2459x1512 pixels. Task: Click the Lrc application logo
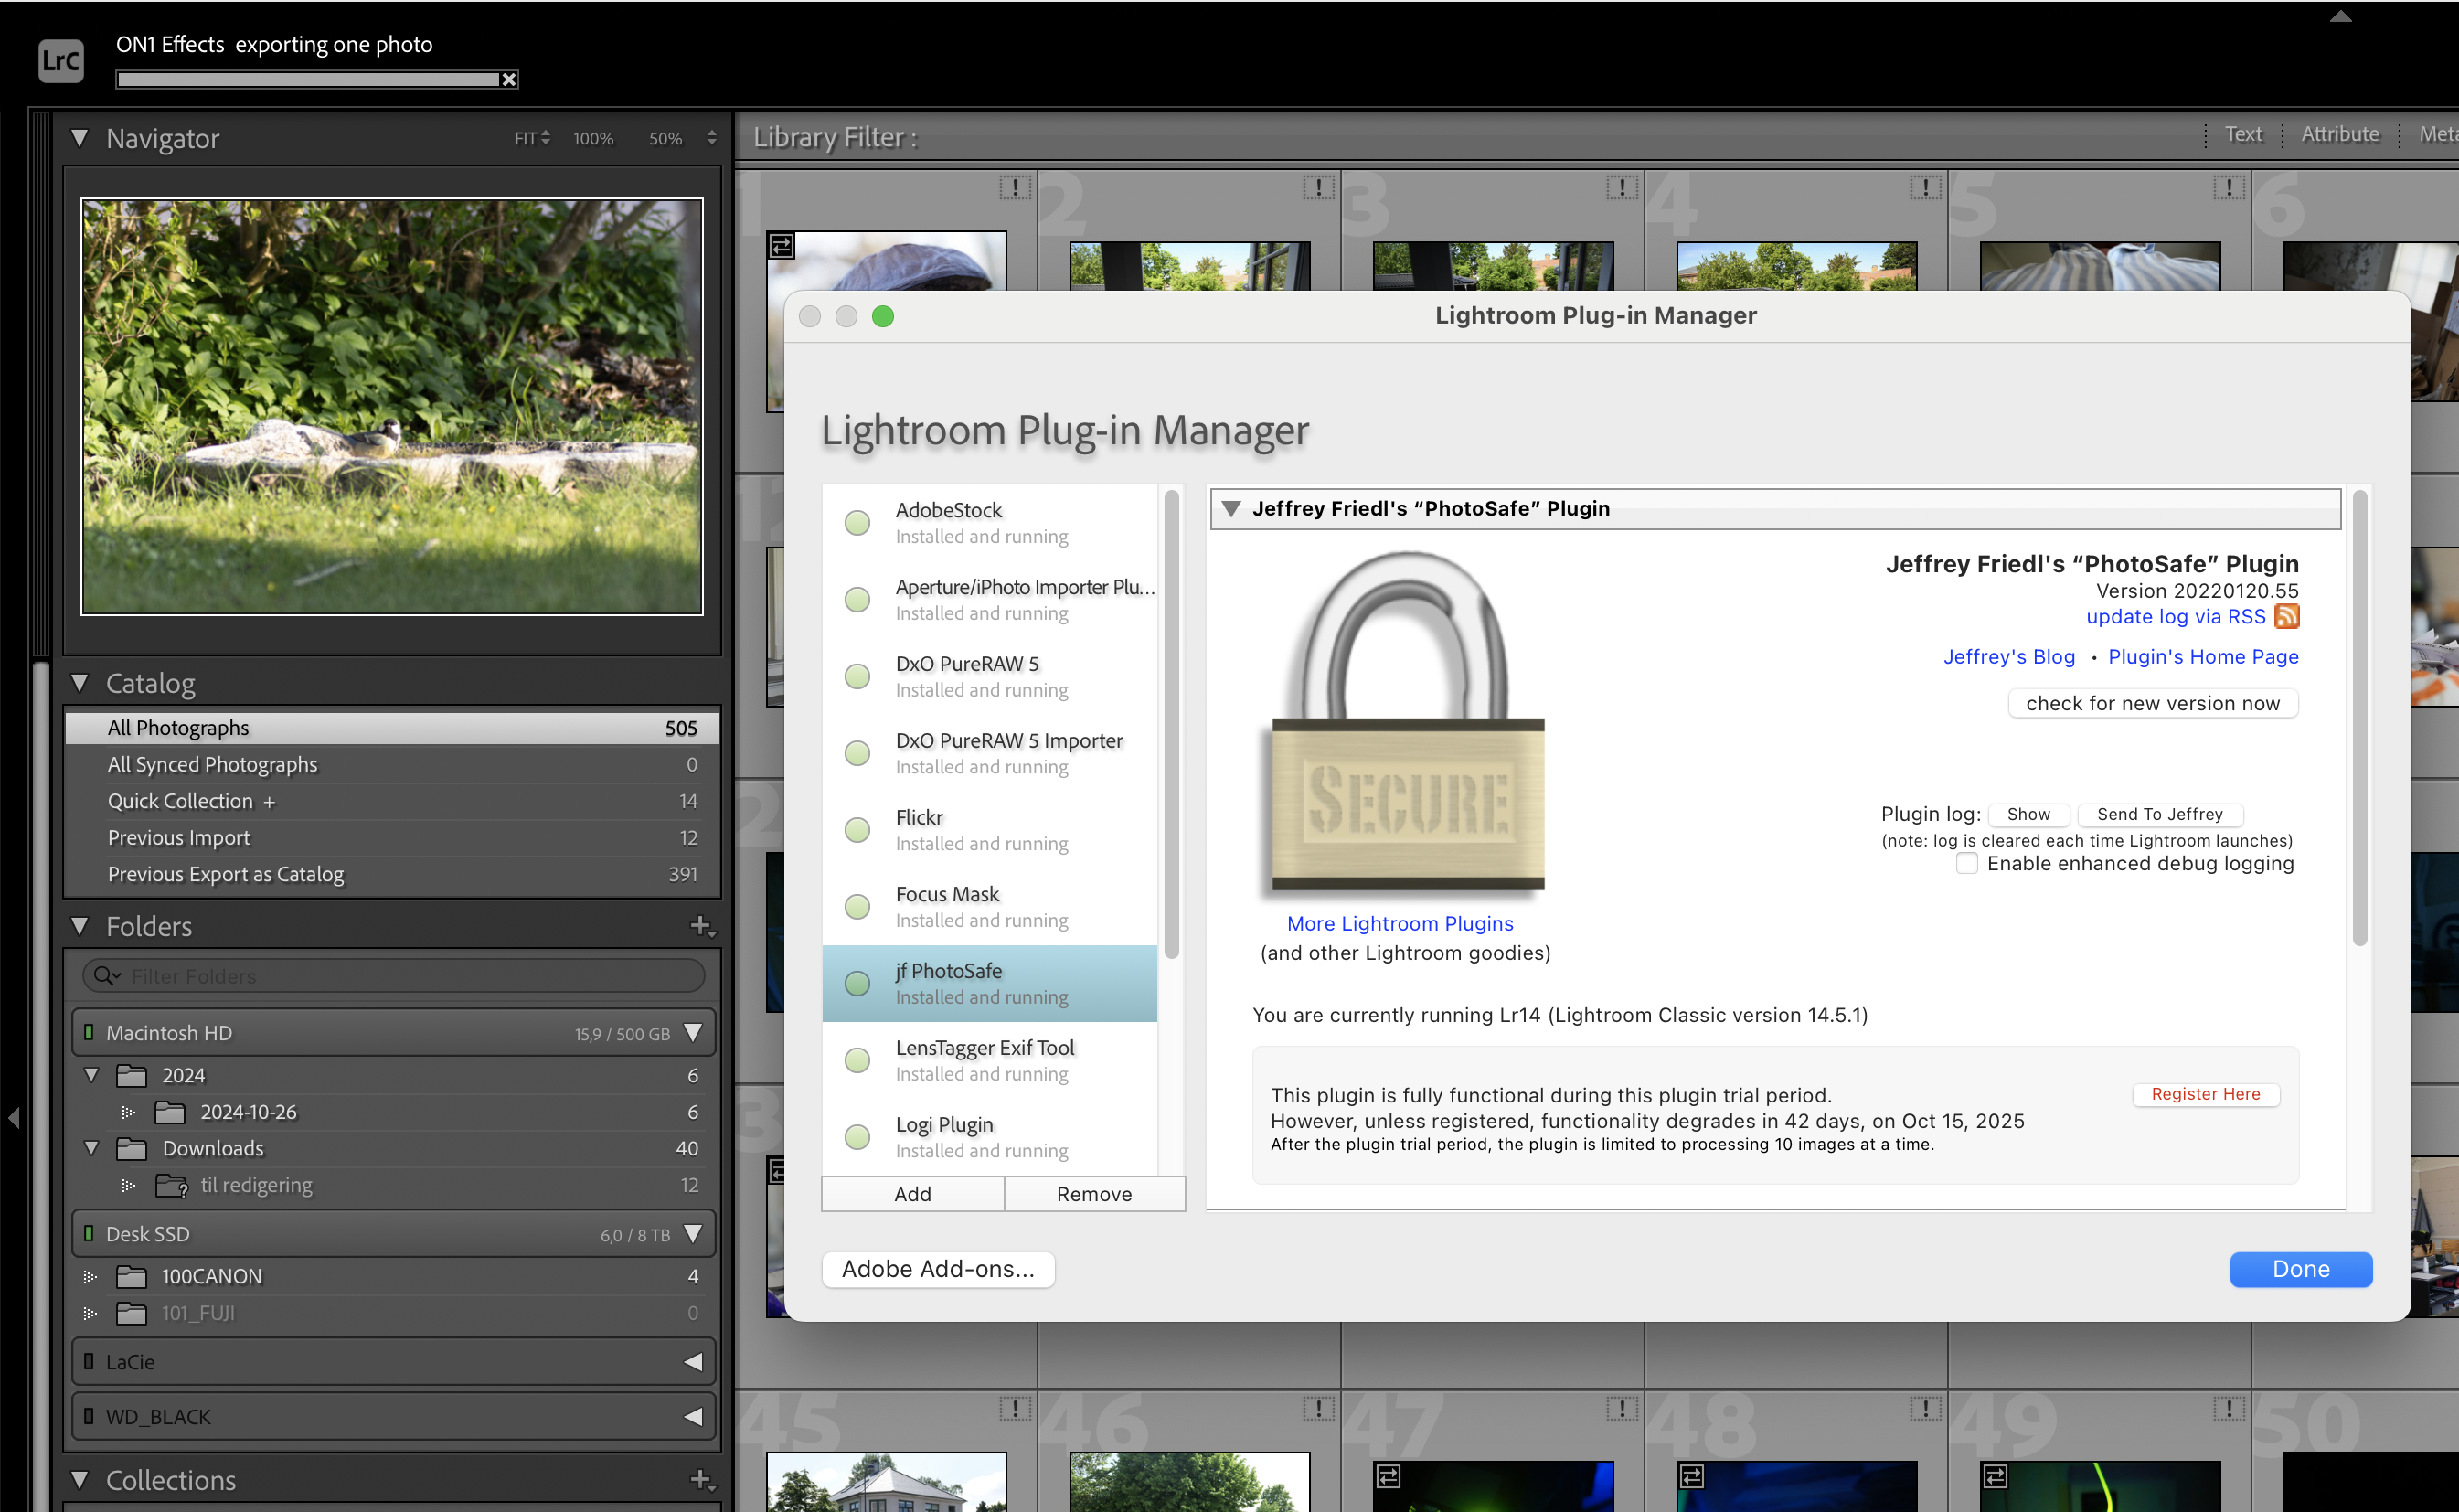pyautogui.click(x=60, y=60)
